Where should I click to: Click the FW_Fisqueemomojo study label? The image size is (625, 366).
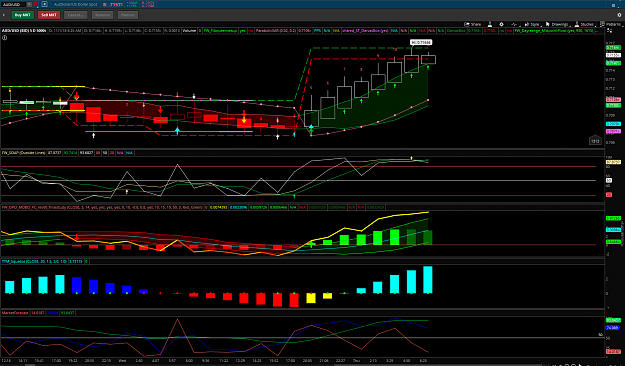tap(220, 30)
